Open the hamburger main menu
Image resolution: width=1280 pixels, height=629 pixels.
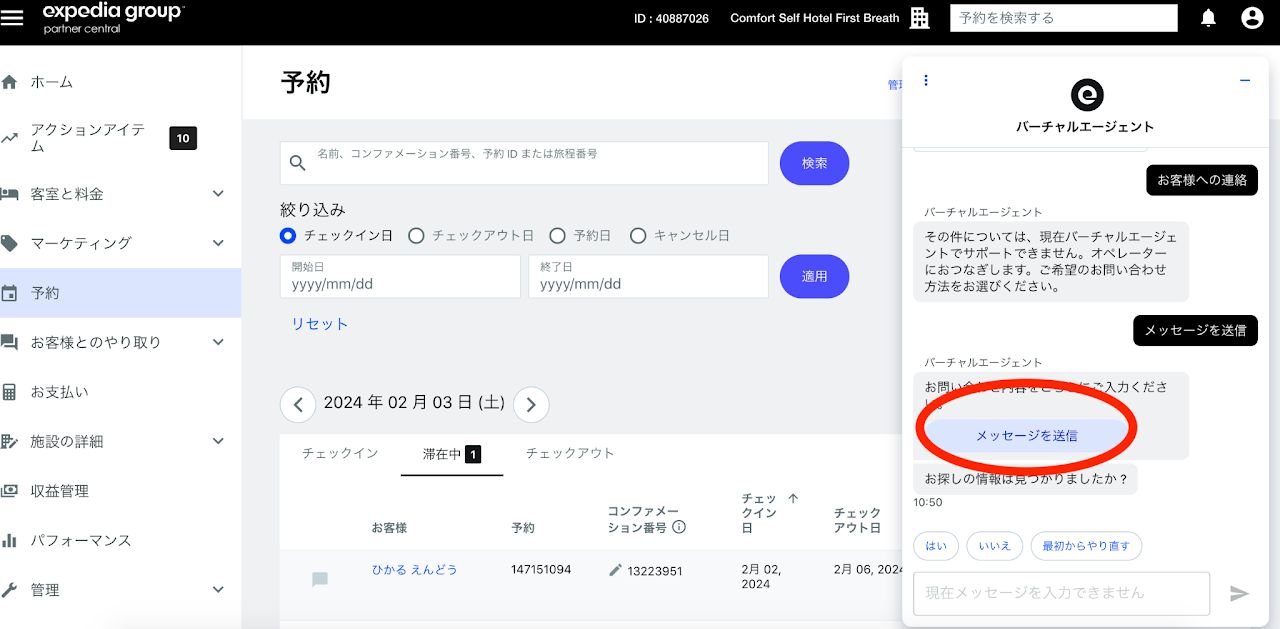(x=12, y=18)
